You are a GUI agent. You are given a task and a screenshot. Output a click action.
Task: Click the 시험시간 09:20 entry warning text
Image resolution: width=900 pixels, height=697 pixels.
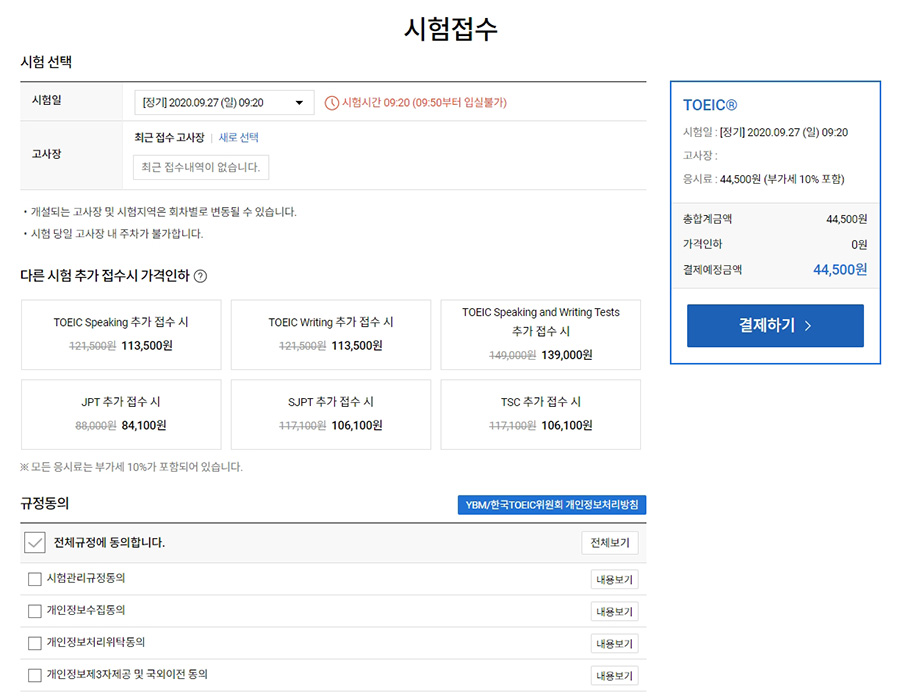pos(424,103)
